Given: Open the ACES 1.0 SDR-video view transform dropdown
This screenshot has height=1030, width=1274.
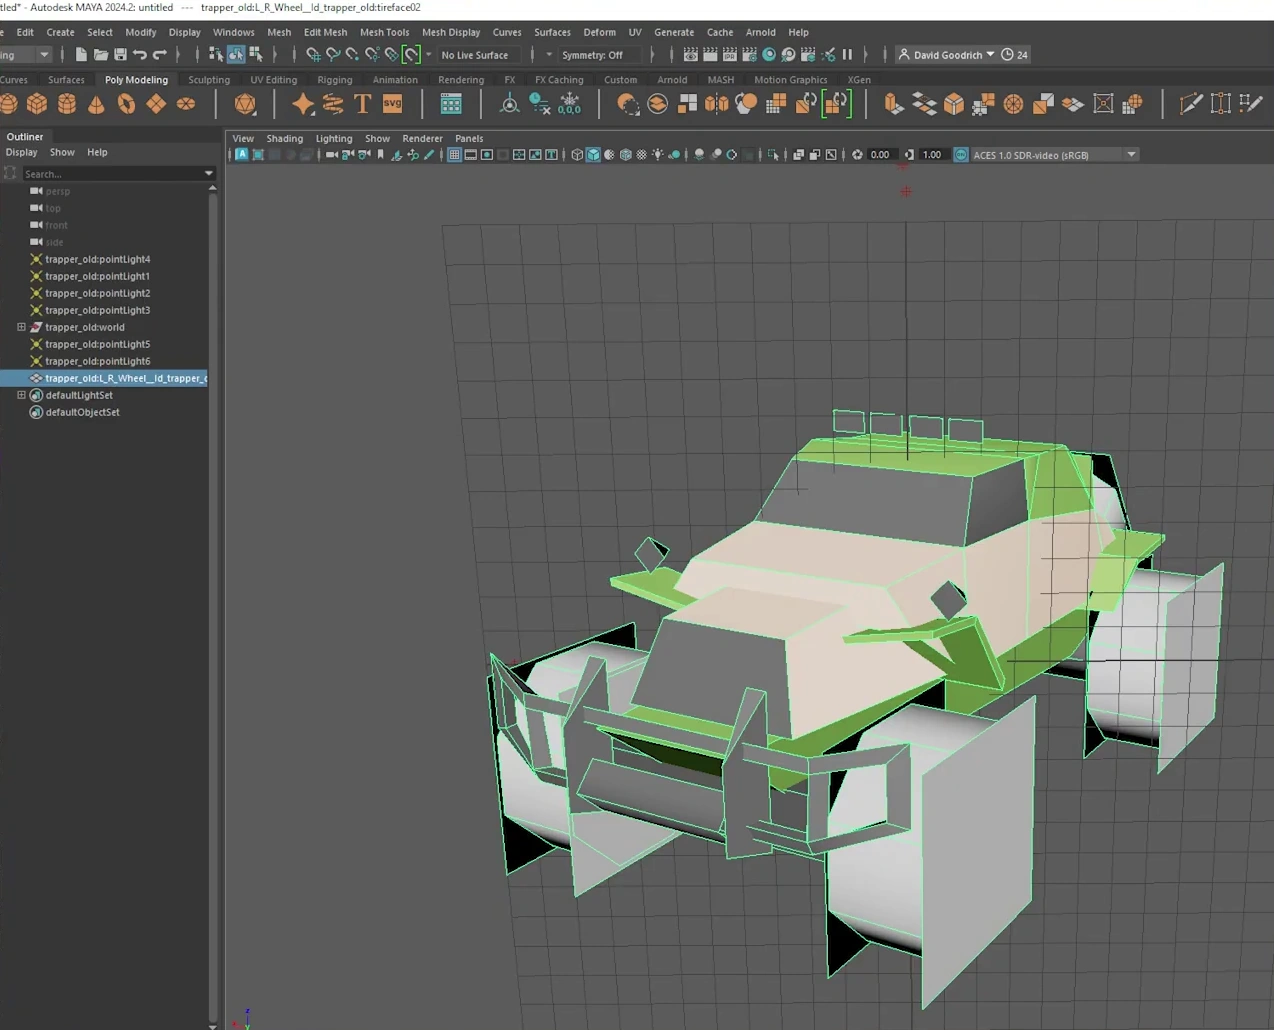Looking at the screenshot, I should (x=1131, y=155).
